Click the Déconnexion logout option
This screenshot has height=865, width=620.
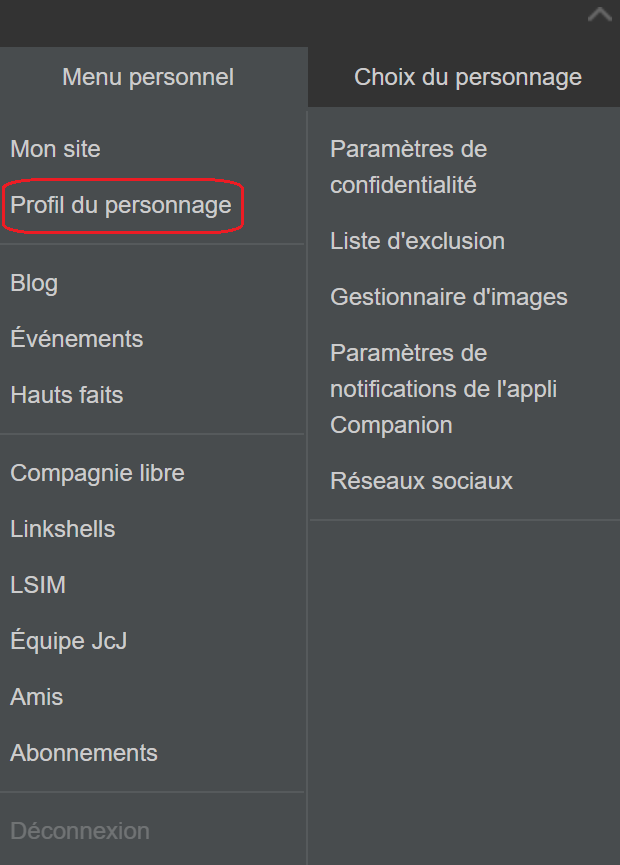pyautogui.click(x=80, y=831)
